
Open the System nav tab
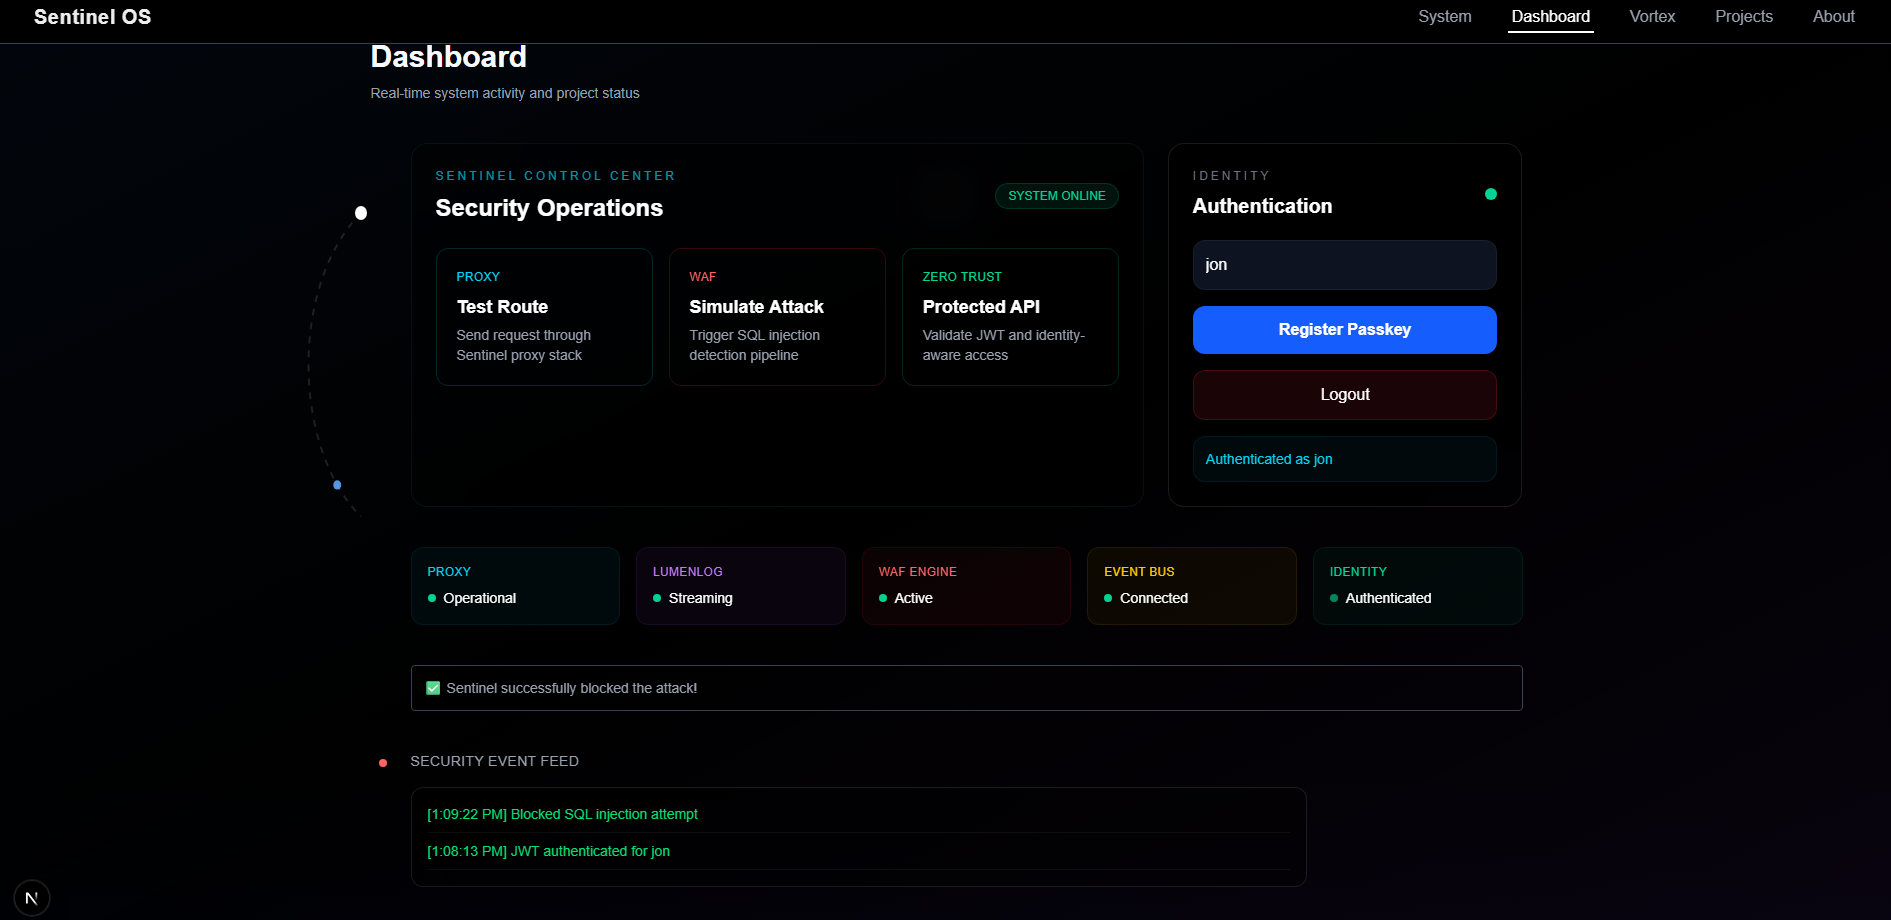(x=1445, y=17)
